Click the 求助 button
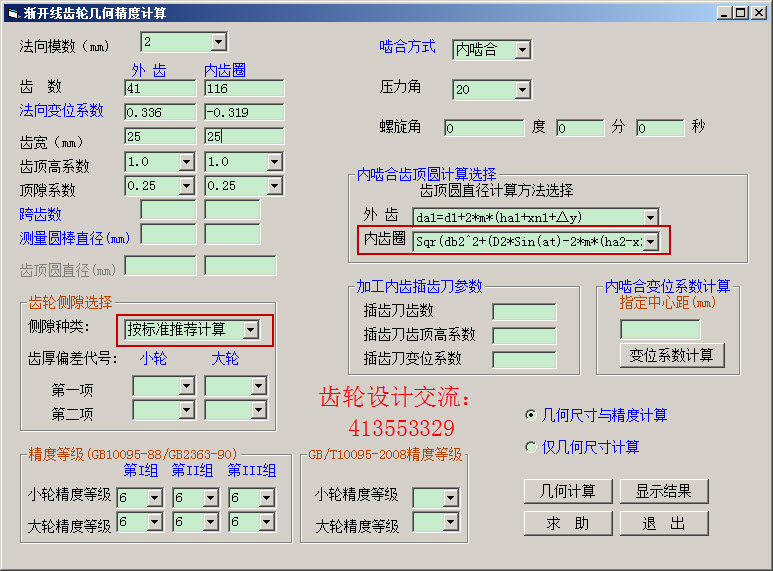This screenshot has width=773, height=571. [x=568, y=523]
